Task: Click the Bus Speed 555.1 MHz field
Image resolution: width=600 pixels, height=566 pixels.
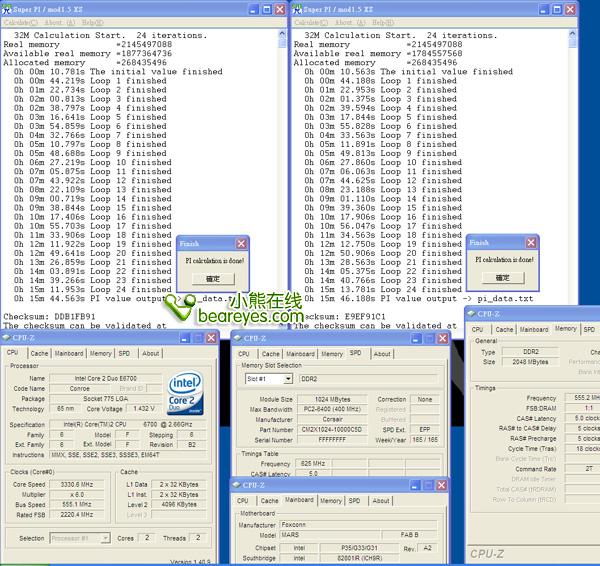Action: 77,504
